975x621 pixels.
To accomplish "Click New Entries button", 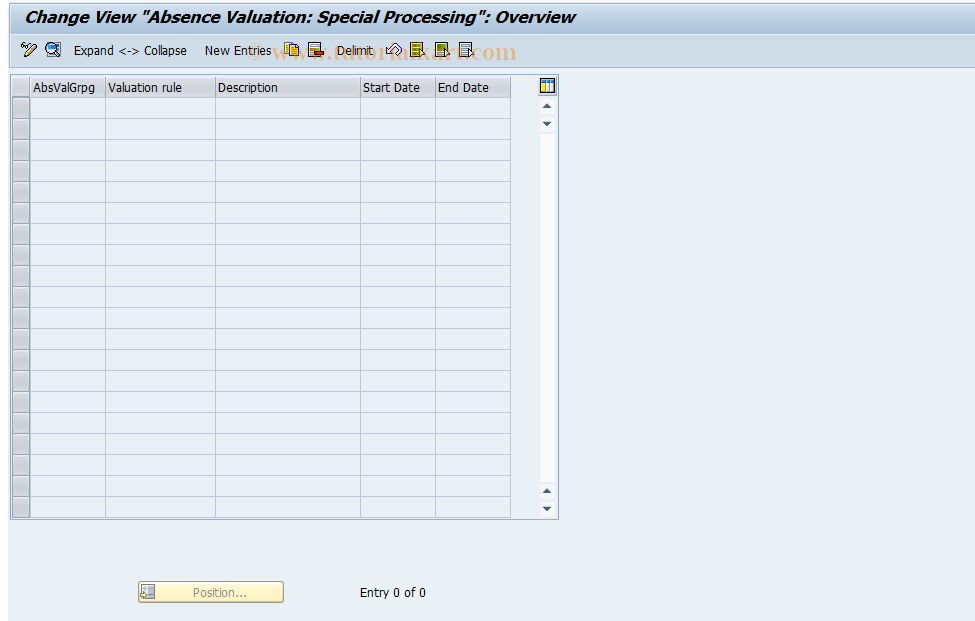I will pos(238,51).
